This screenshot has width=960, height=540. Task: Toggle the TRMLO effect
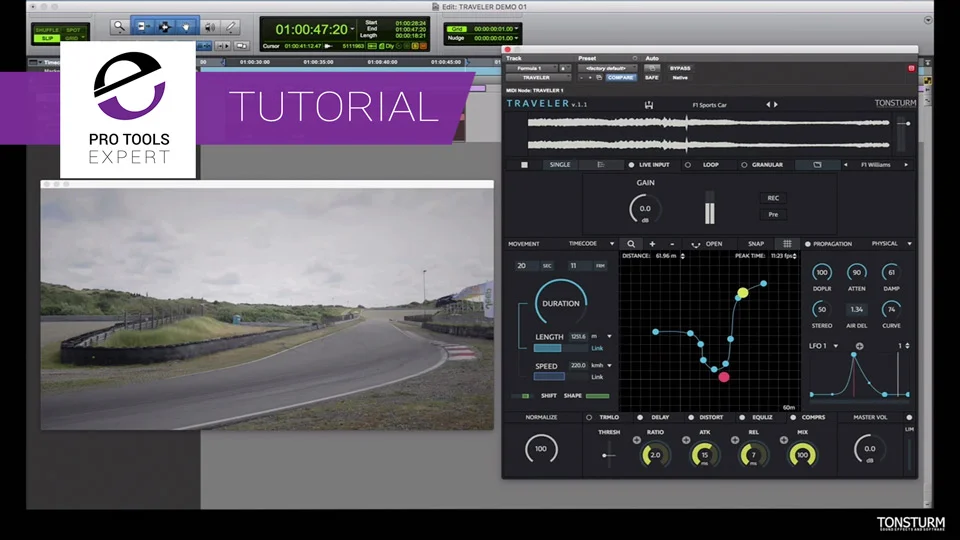click(589, 418)
